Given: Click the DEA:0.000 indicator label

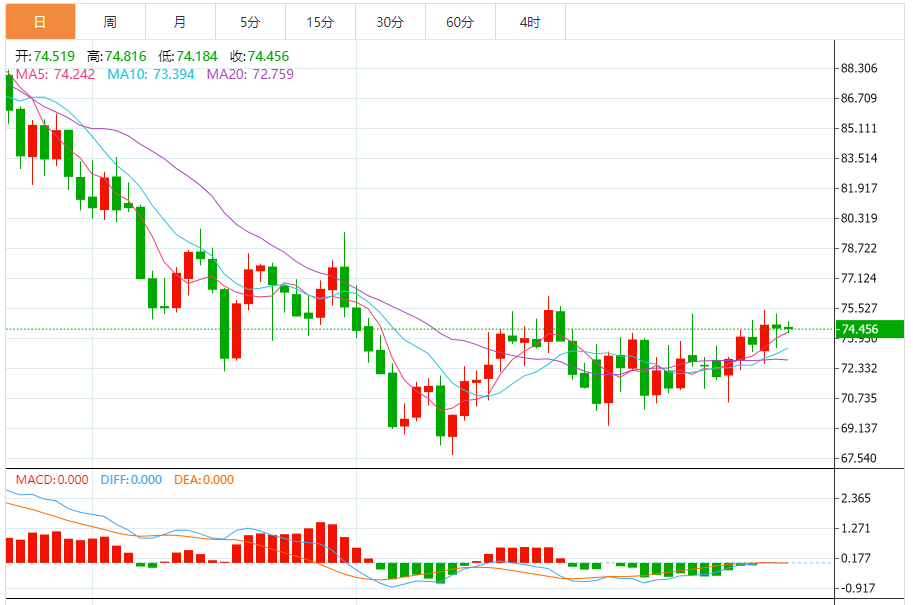Looking at the screenshot, I should click(x=204, y=480).
